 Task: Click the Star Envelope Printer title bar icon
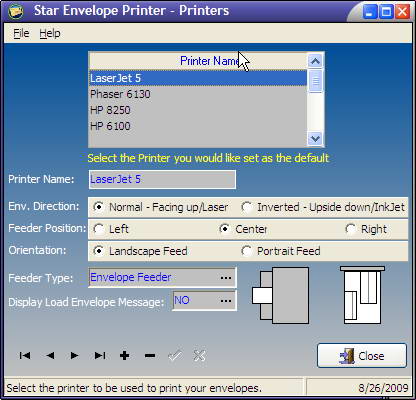[x=16, y=11]
